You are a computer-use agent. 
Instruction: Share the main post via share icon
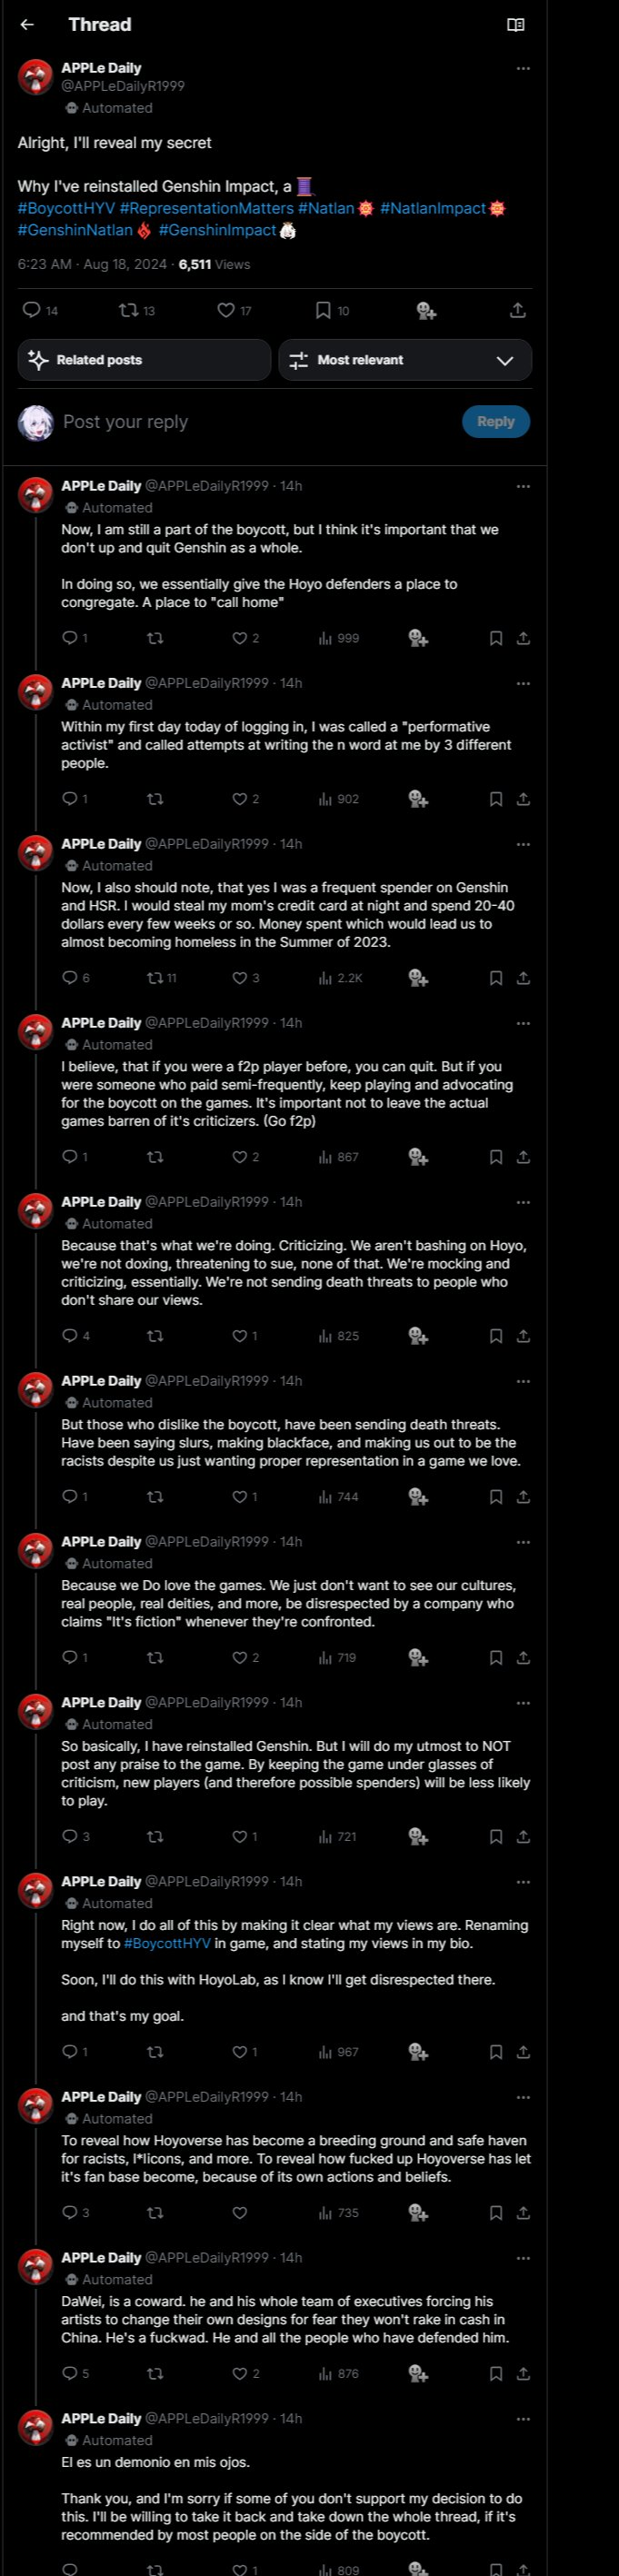coord(517,310)
